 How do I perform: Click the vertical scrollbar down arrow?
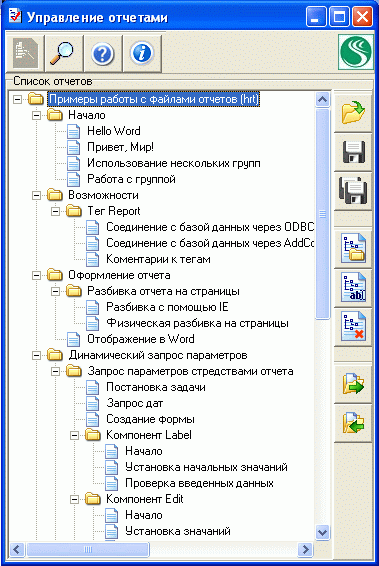(x=322, y=532)
